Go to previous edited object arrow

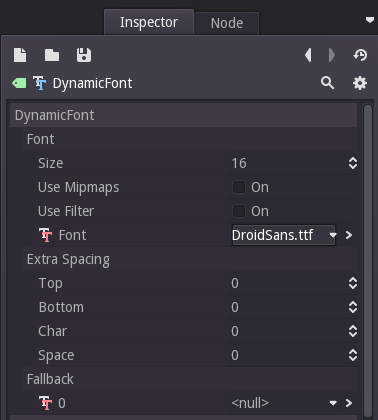click(308, 55)
